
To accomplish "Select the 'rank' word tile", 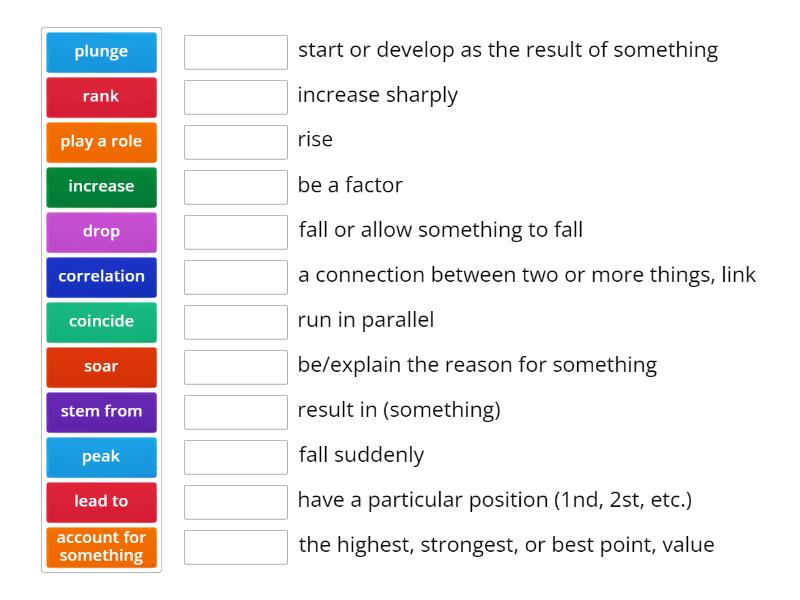I will (x=101, y=97).
